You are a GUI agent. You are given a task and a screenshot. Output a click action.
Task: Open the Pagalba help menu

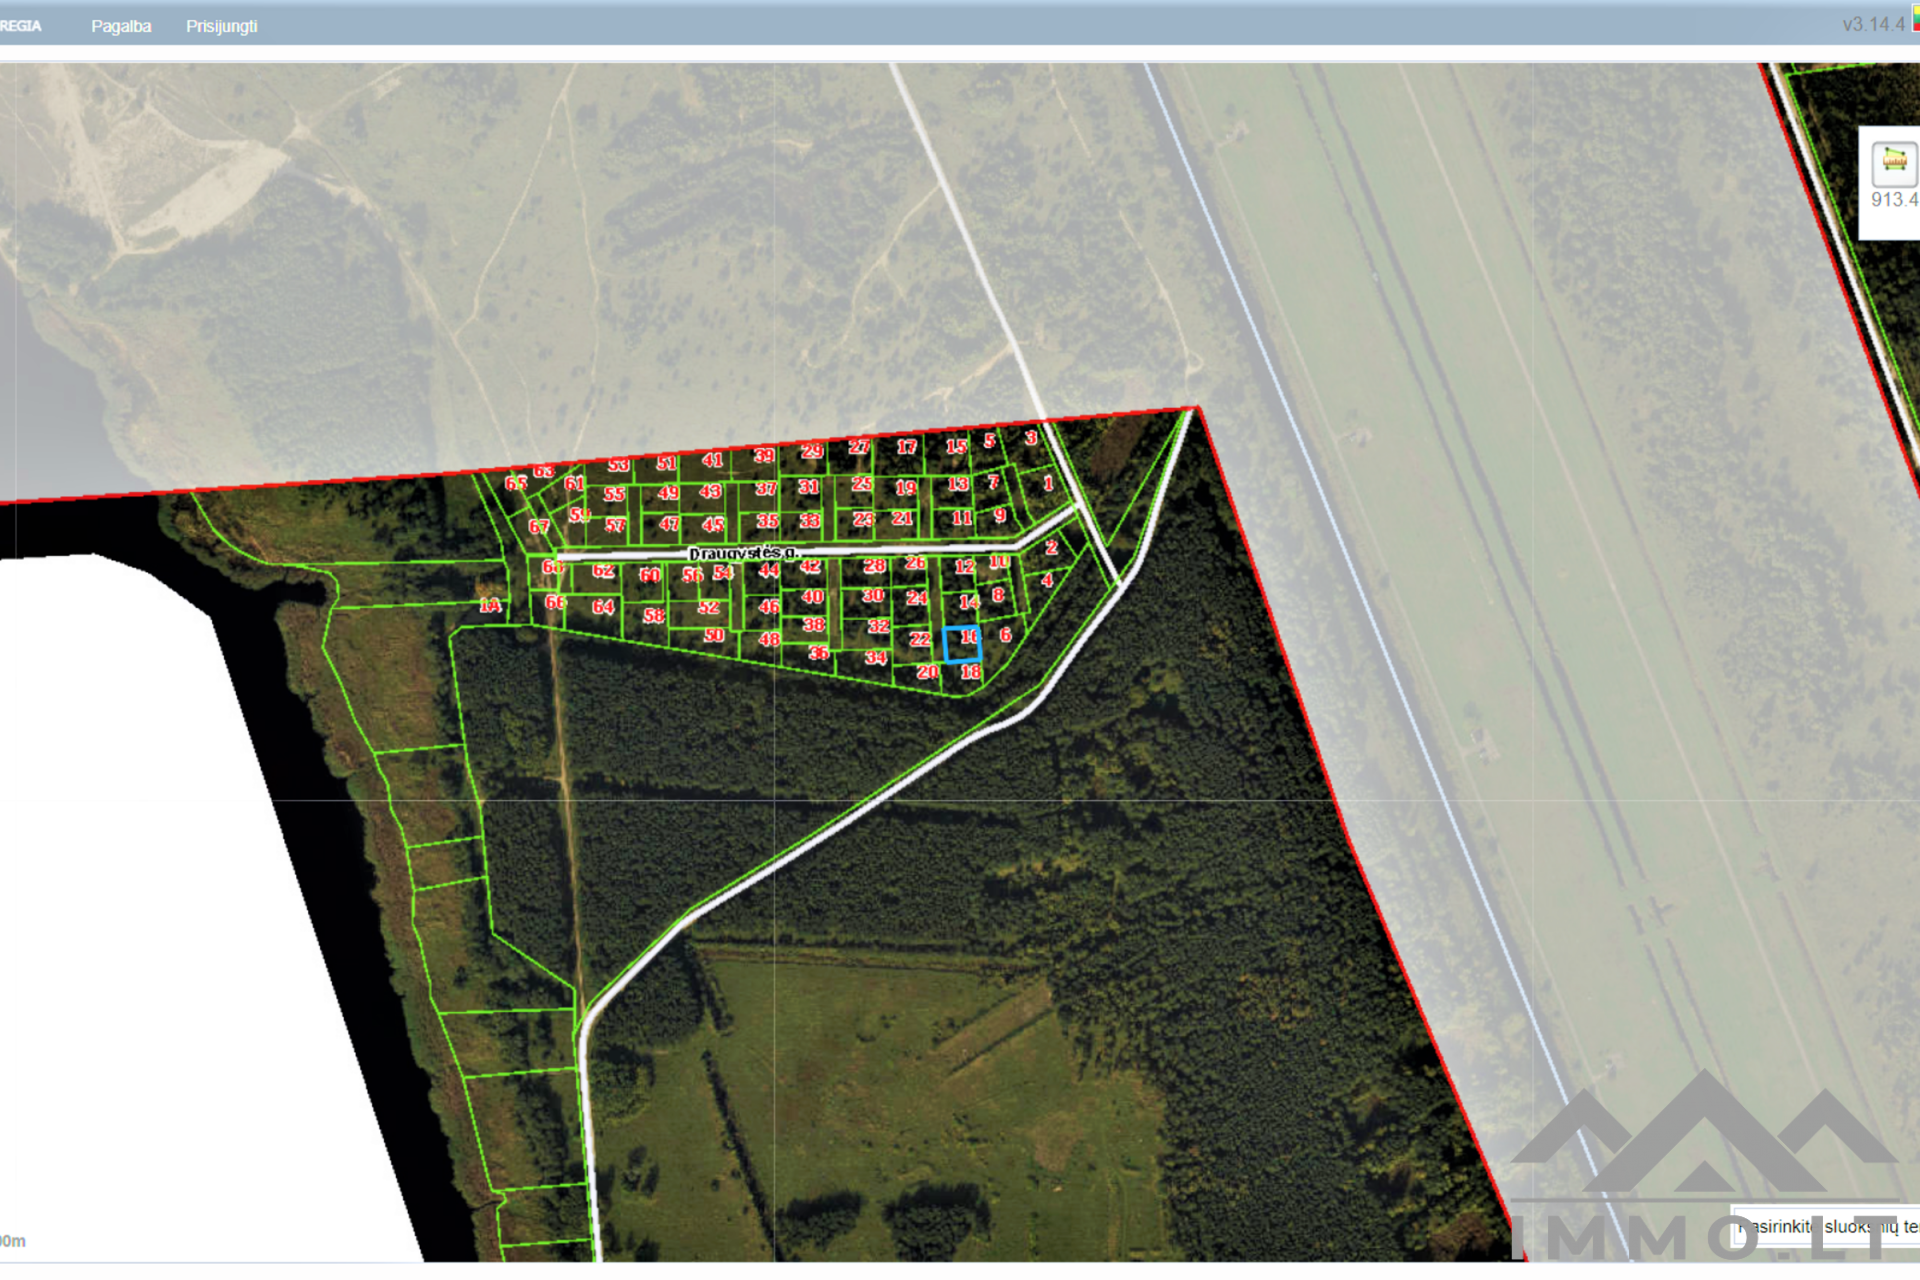121,26
